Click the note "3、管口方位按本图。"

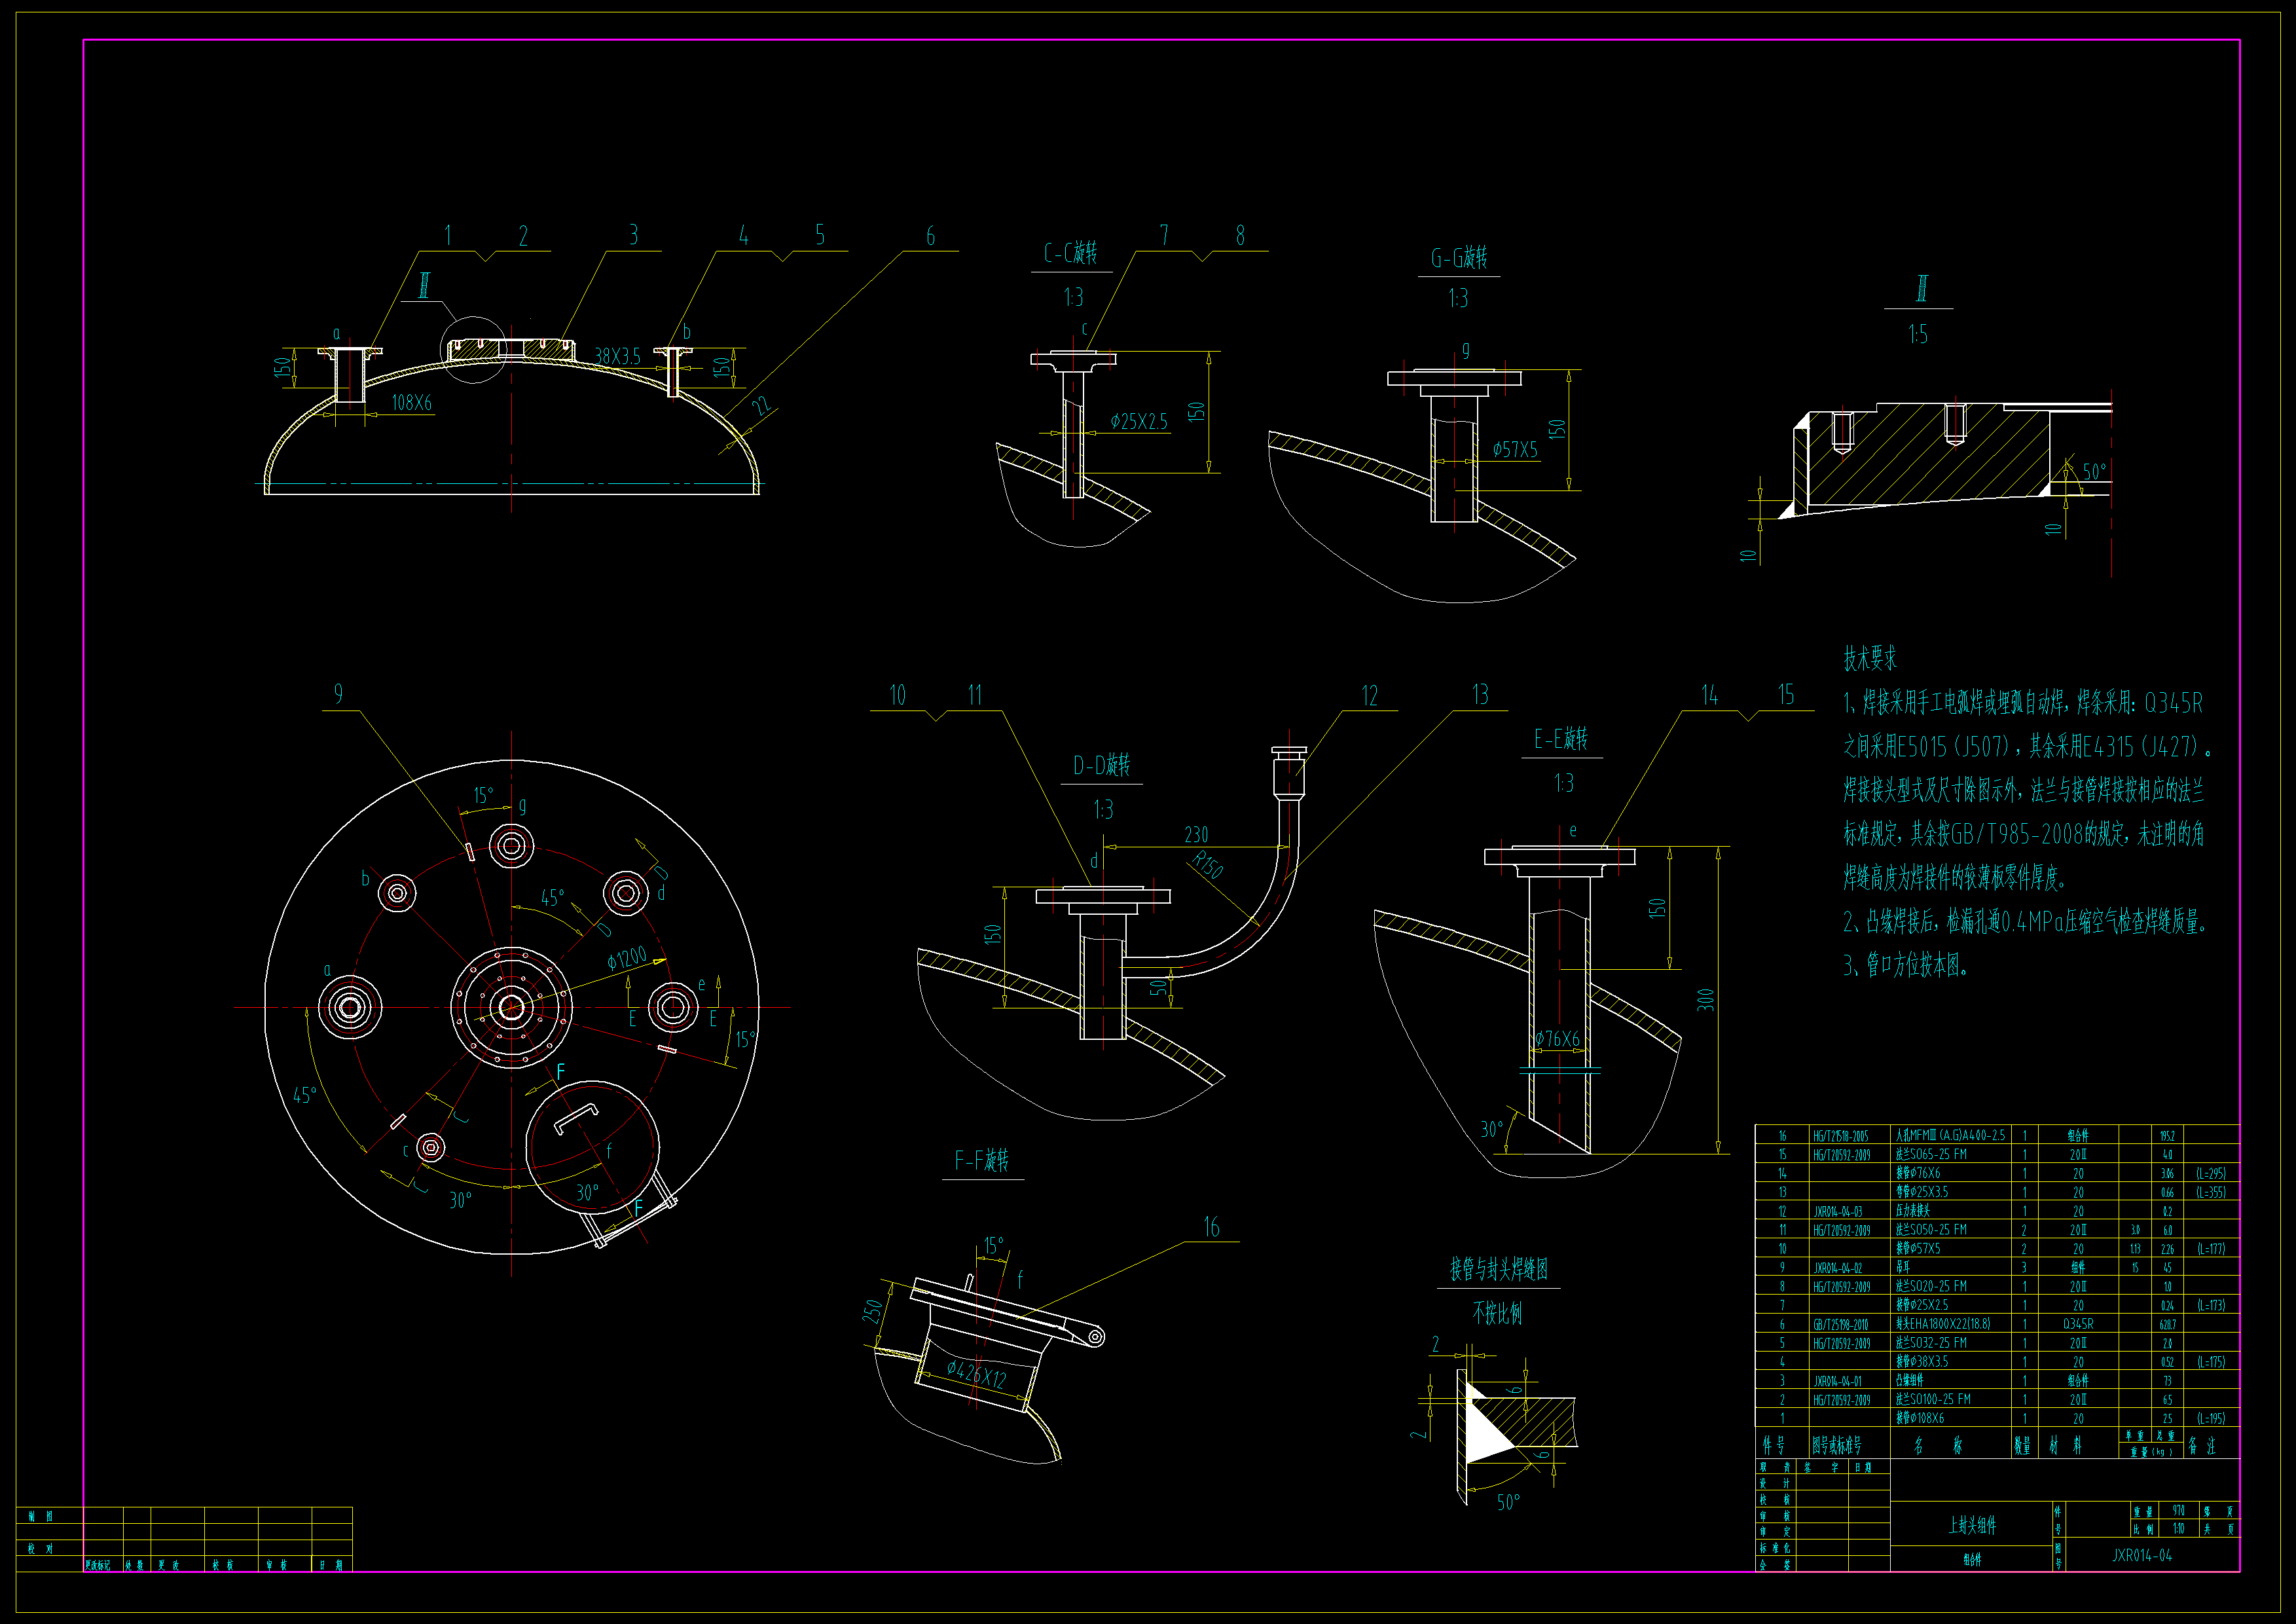click(x=1906, y=965)
